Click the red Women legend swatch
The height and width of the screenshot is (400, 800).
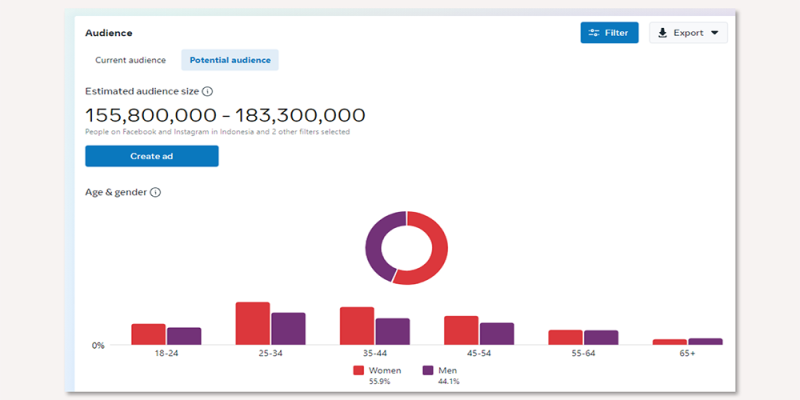coord(359,370)
